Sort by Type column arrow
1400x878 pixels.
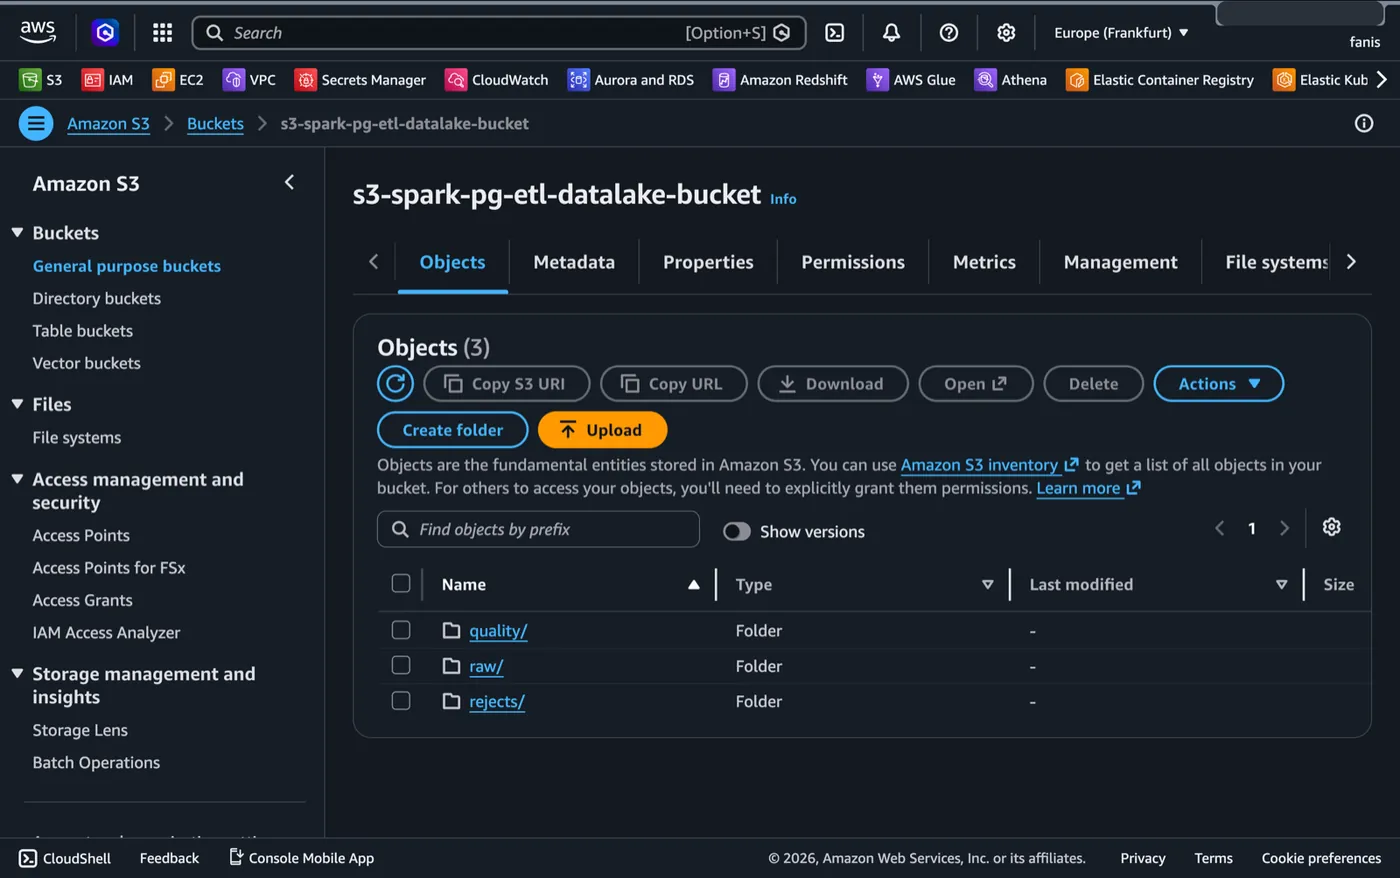pyautogui.click(x=987, y=584)
